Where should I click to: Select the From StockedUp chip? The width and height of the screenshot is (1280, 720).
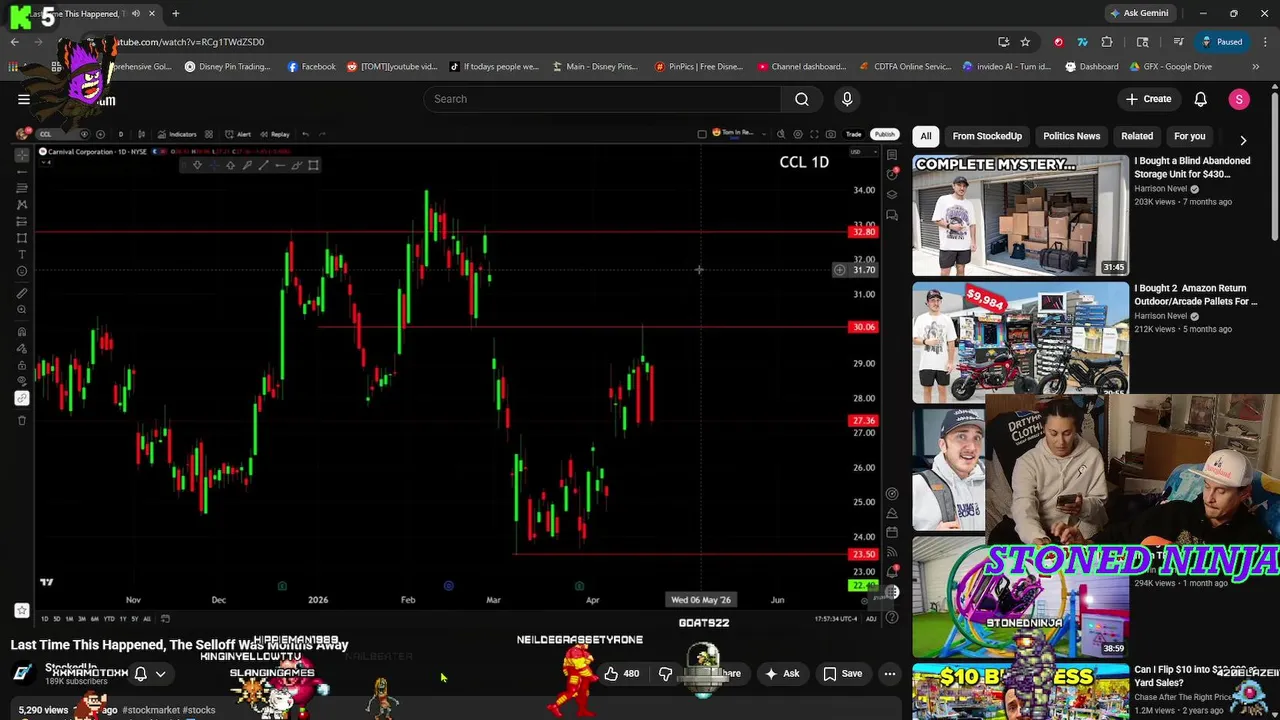click(x=987, y=136)
